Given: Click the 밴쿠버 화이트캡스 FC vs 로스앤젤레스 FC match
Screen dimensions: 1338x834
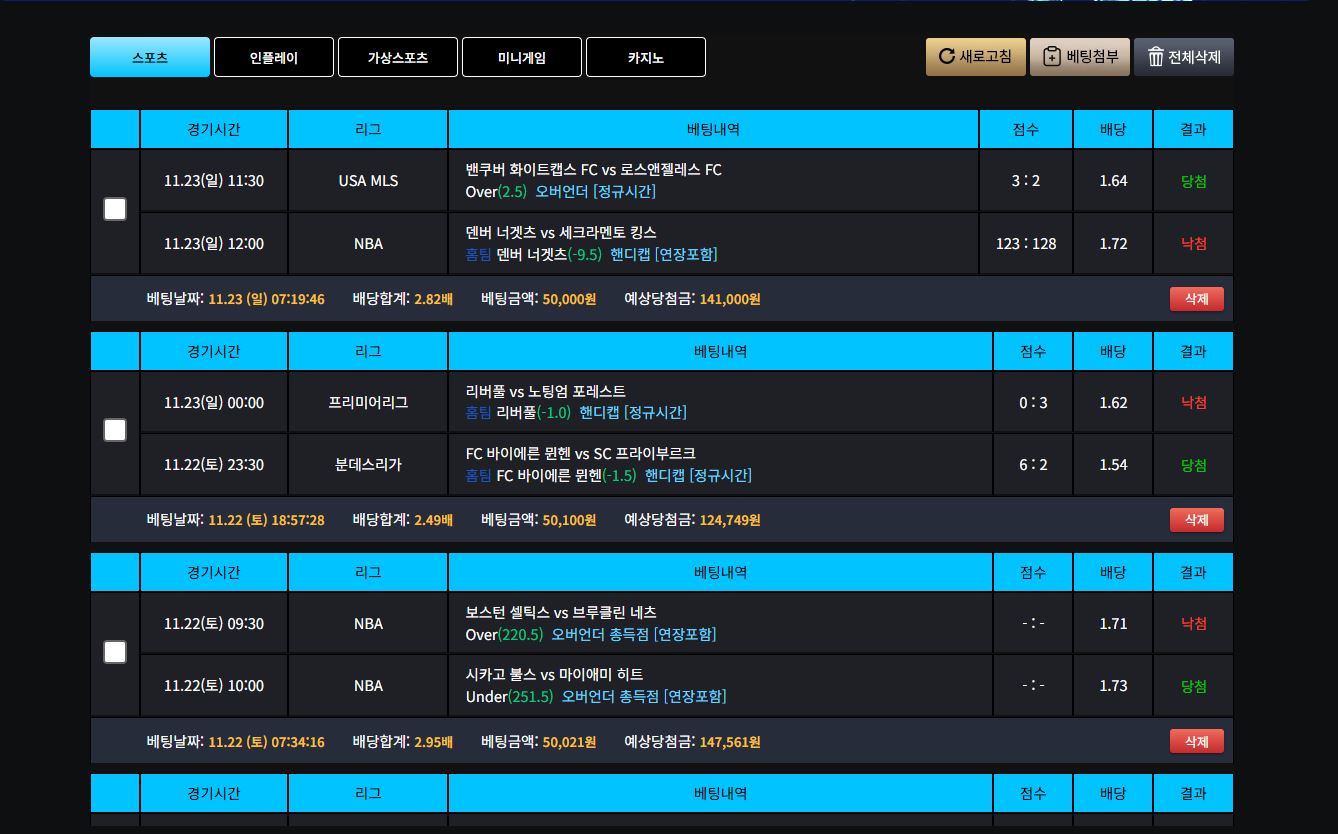Looking at the screenshot, I should tap(593, 170).
